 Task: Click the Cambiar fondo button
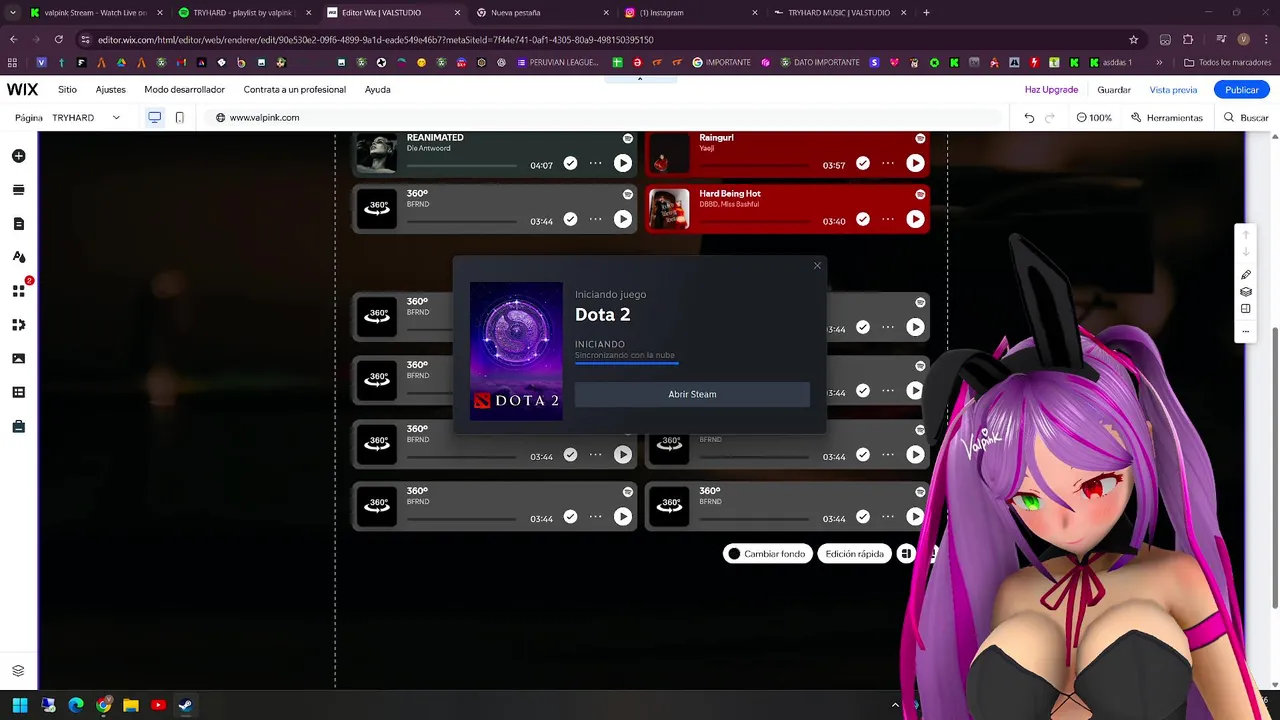[767, 554]
